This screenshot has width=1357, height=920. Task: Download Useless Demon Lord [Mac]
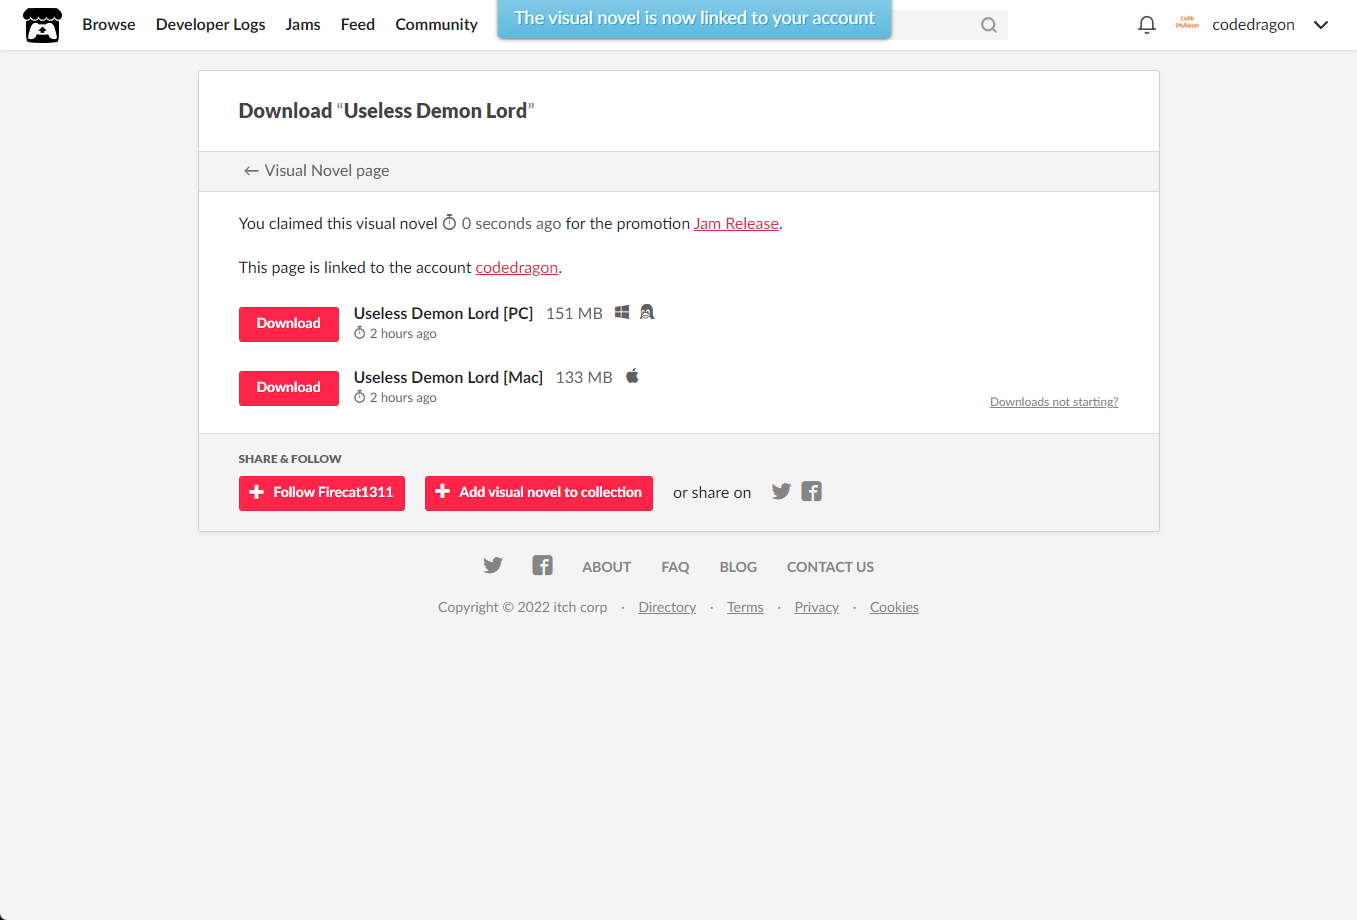click(289, 388)
